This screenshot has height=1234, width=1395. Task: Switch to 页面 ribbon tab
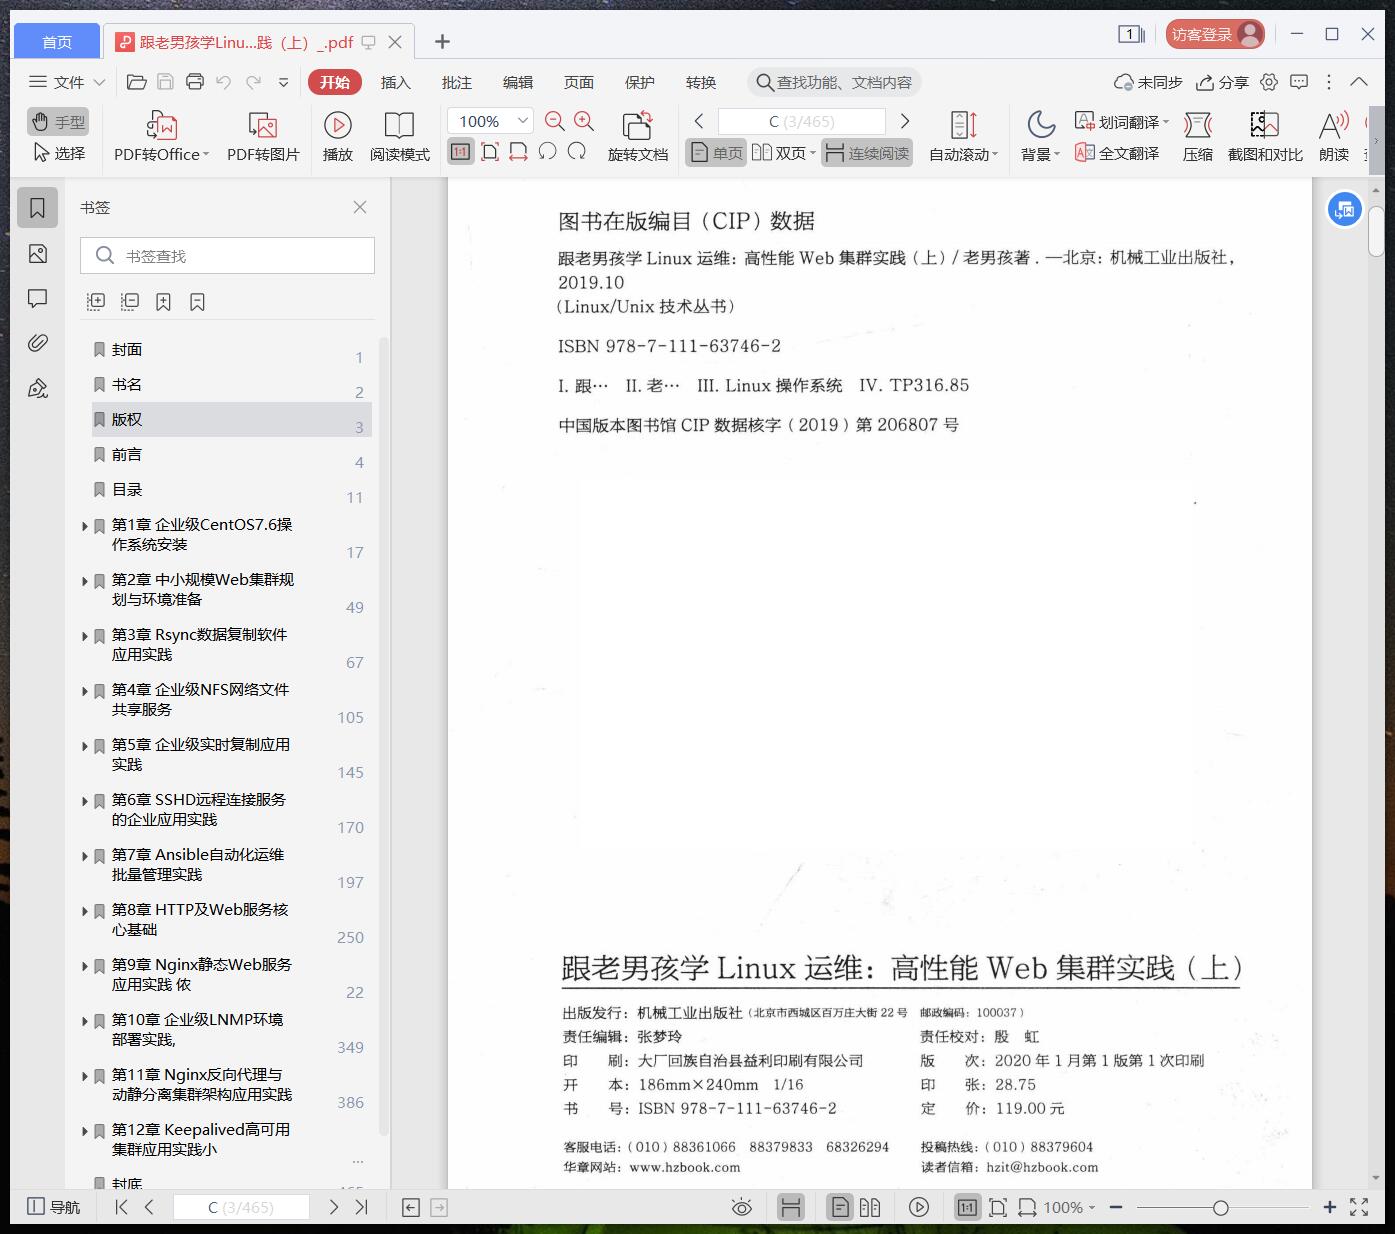pyautogui.click(x=579, y=82)
